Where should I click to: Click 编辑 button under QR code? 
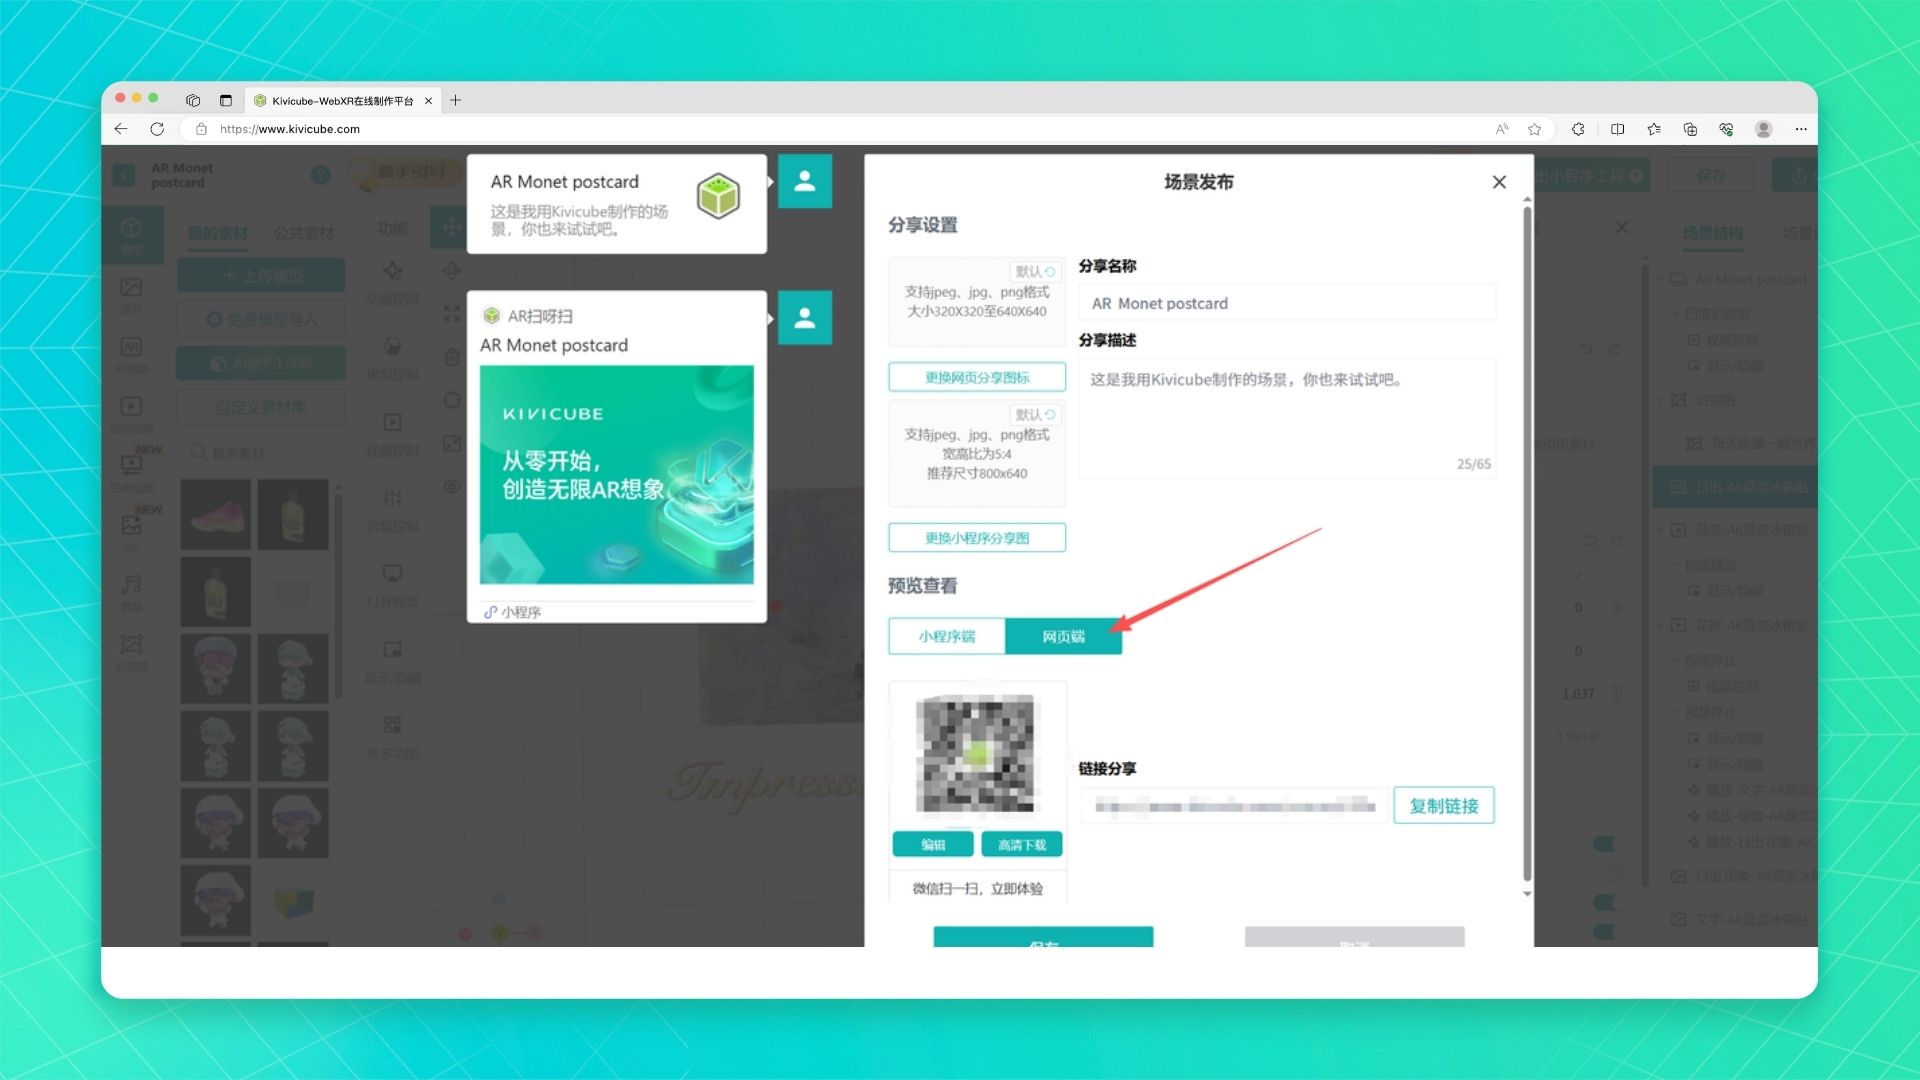point(932,845)
